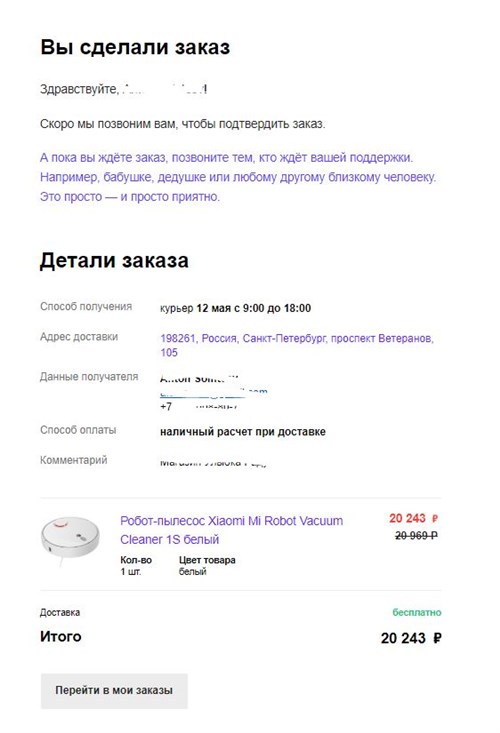Click the 'Перейти в мои заказы' button
The width and height of the screenshot is (500, 733).
click(114, 690)
